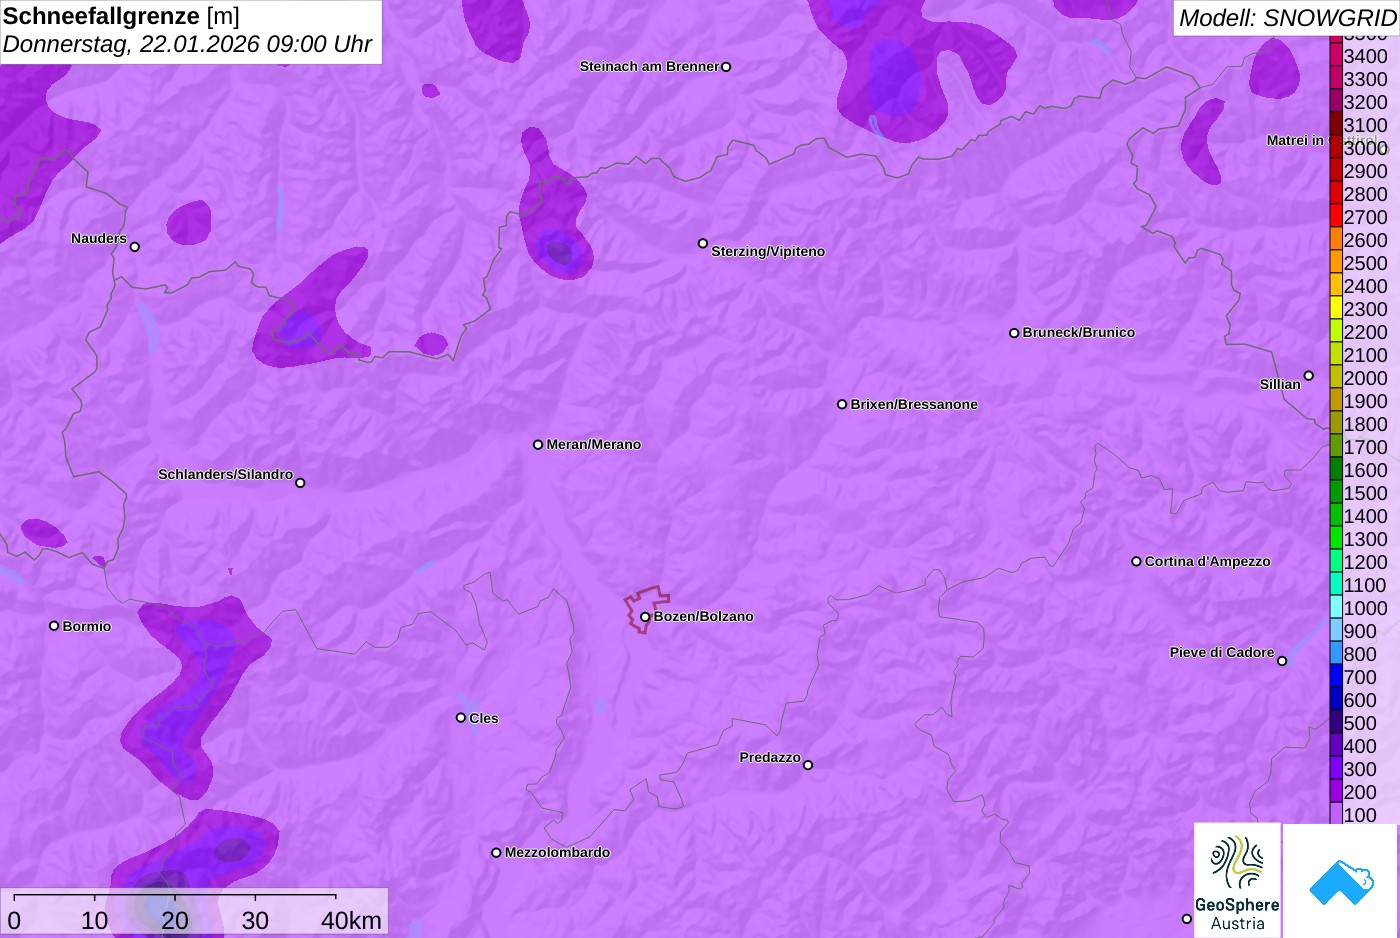Click the 1000 cyan legend swatch

(x=1335, y=607)
